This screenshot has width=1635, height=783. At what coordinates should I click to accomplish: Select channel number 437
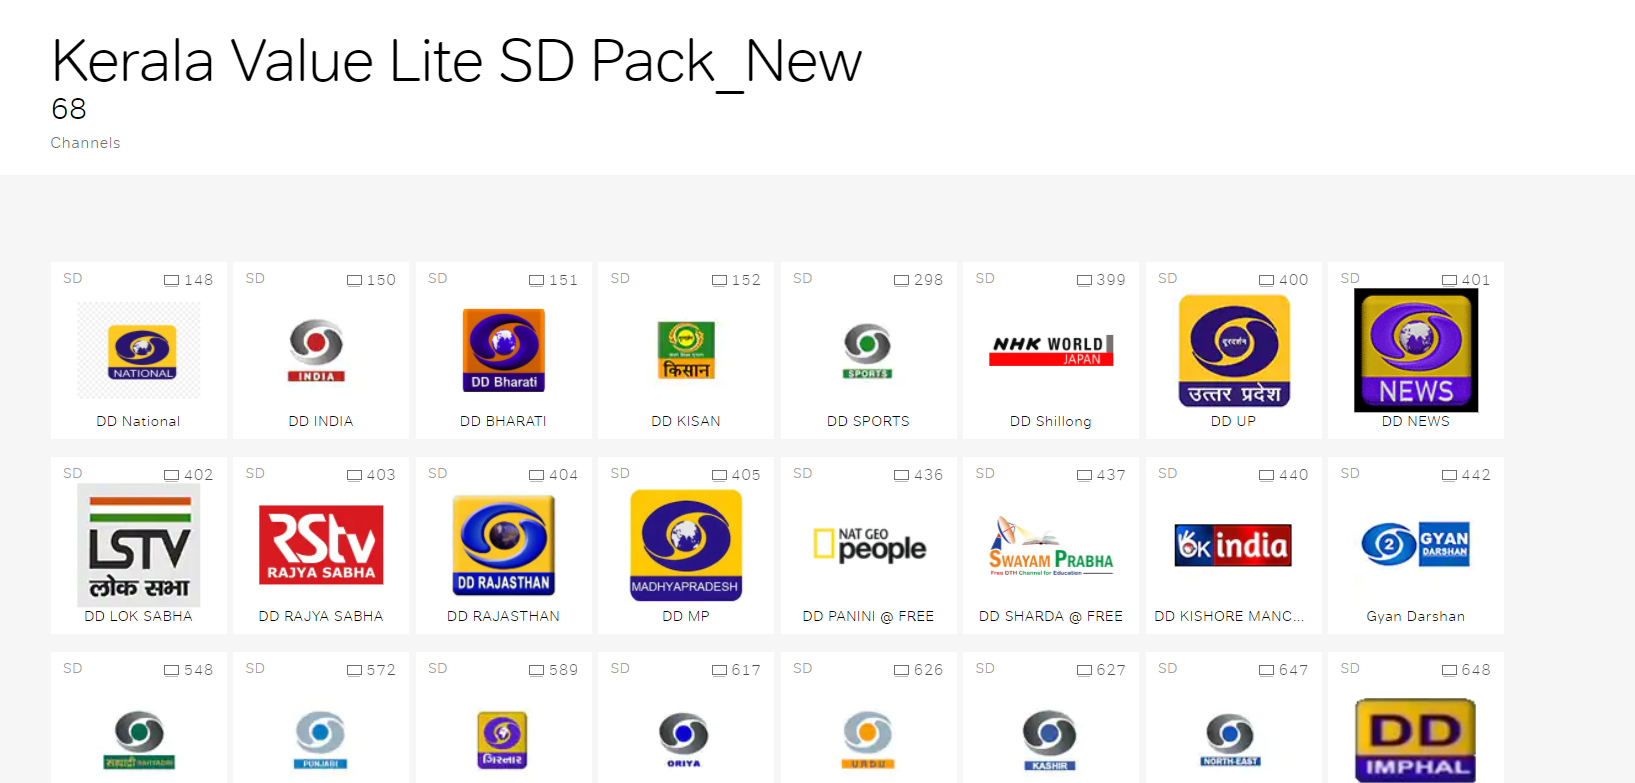click(x=1111, y=475)
